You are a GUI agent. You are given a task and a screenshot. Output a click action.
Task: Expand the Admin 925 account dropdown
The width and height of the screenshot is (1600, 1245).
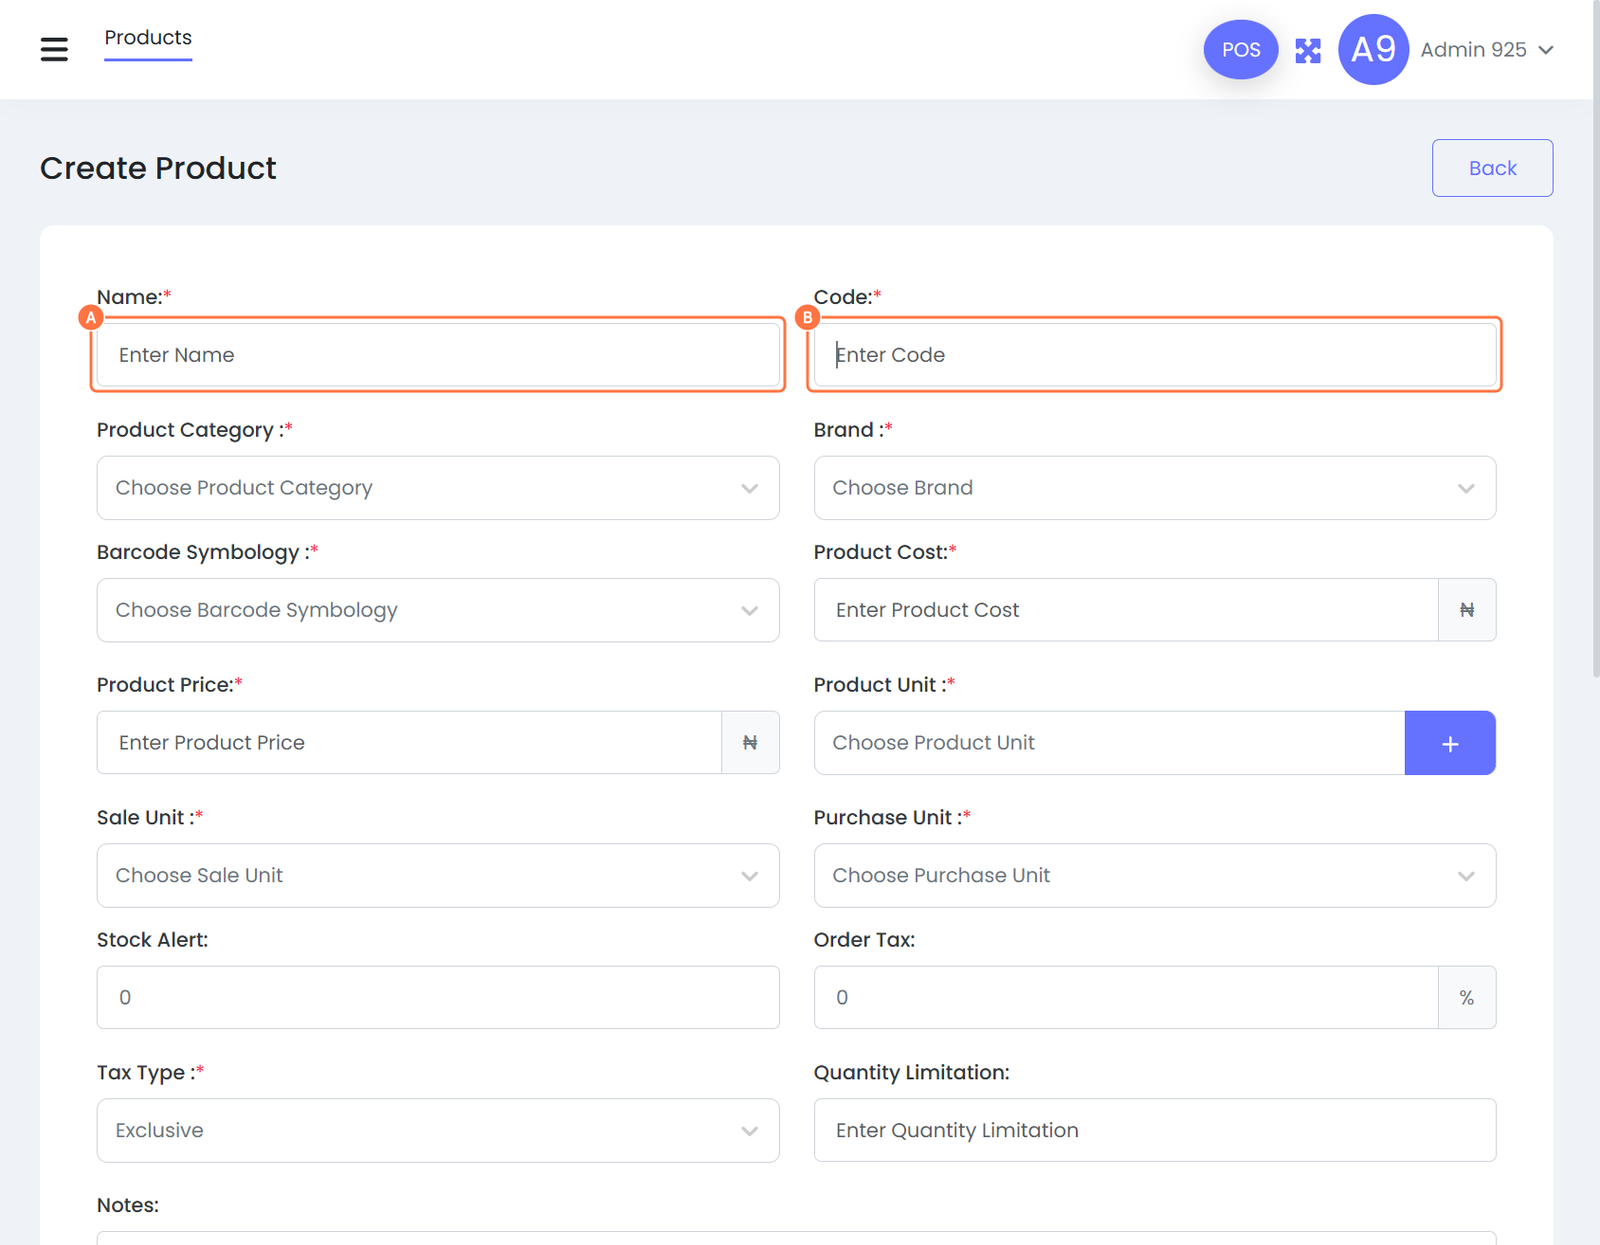1487,50
